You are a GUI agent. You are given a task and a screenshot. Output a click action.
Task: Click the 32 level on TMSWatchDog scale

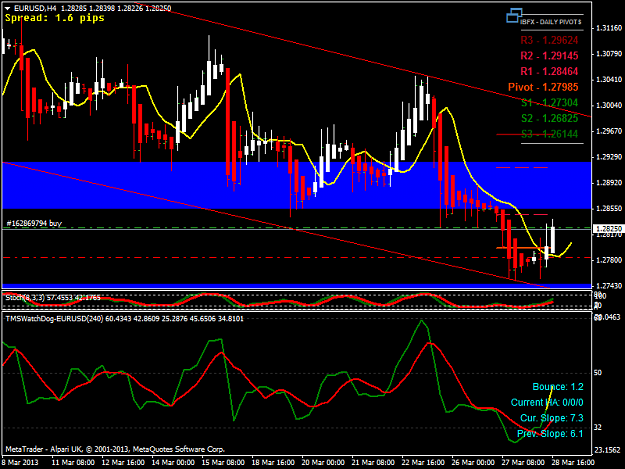tap(598, 428)
